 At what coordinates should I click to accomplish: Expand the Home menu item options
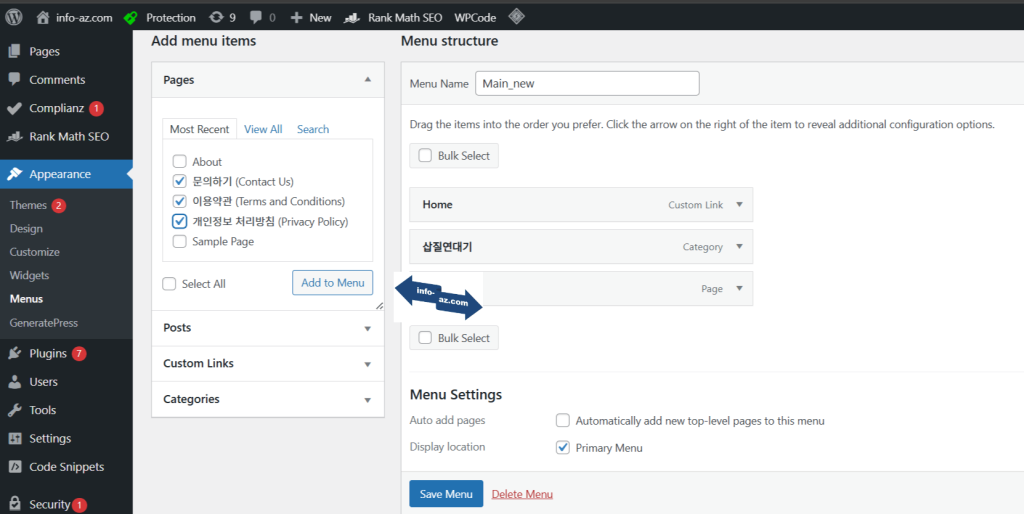click(x=739, y=204)
